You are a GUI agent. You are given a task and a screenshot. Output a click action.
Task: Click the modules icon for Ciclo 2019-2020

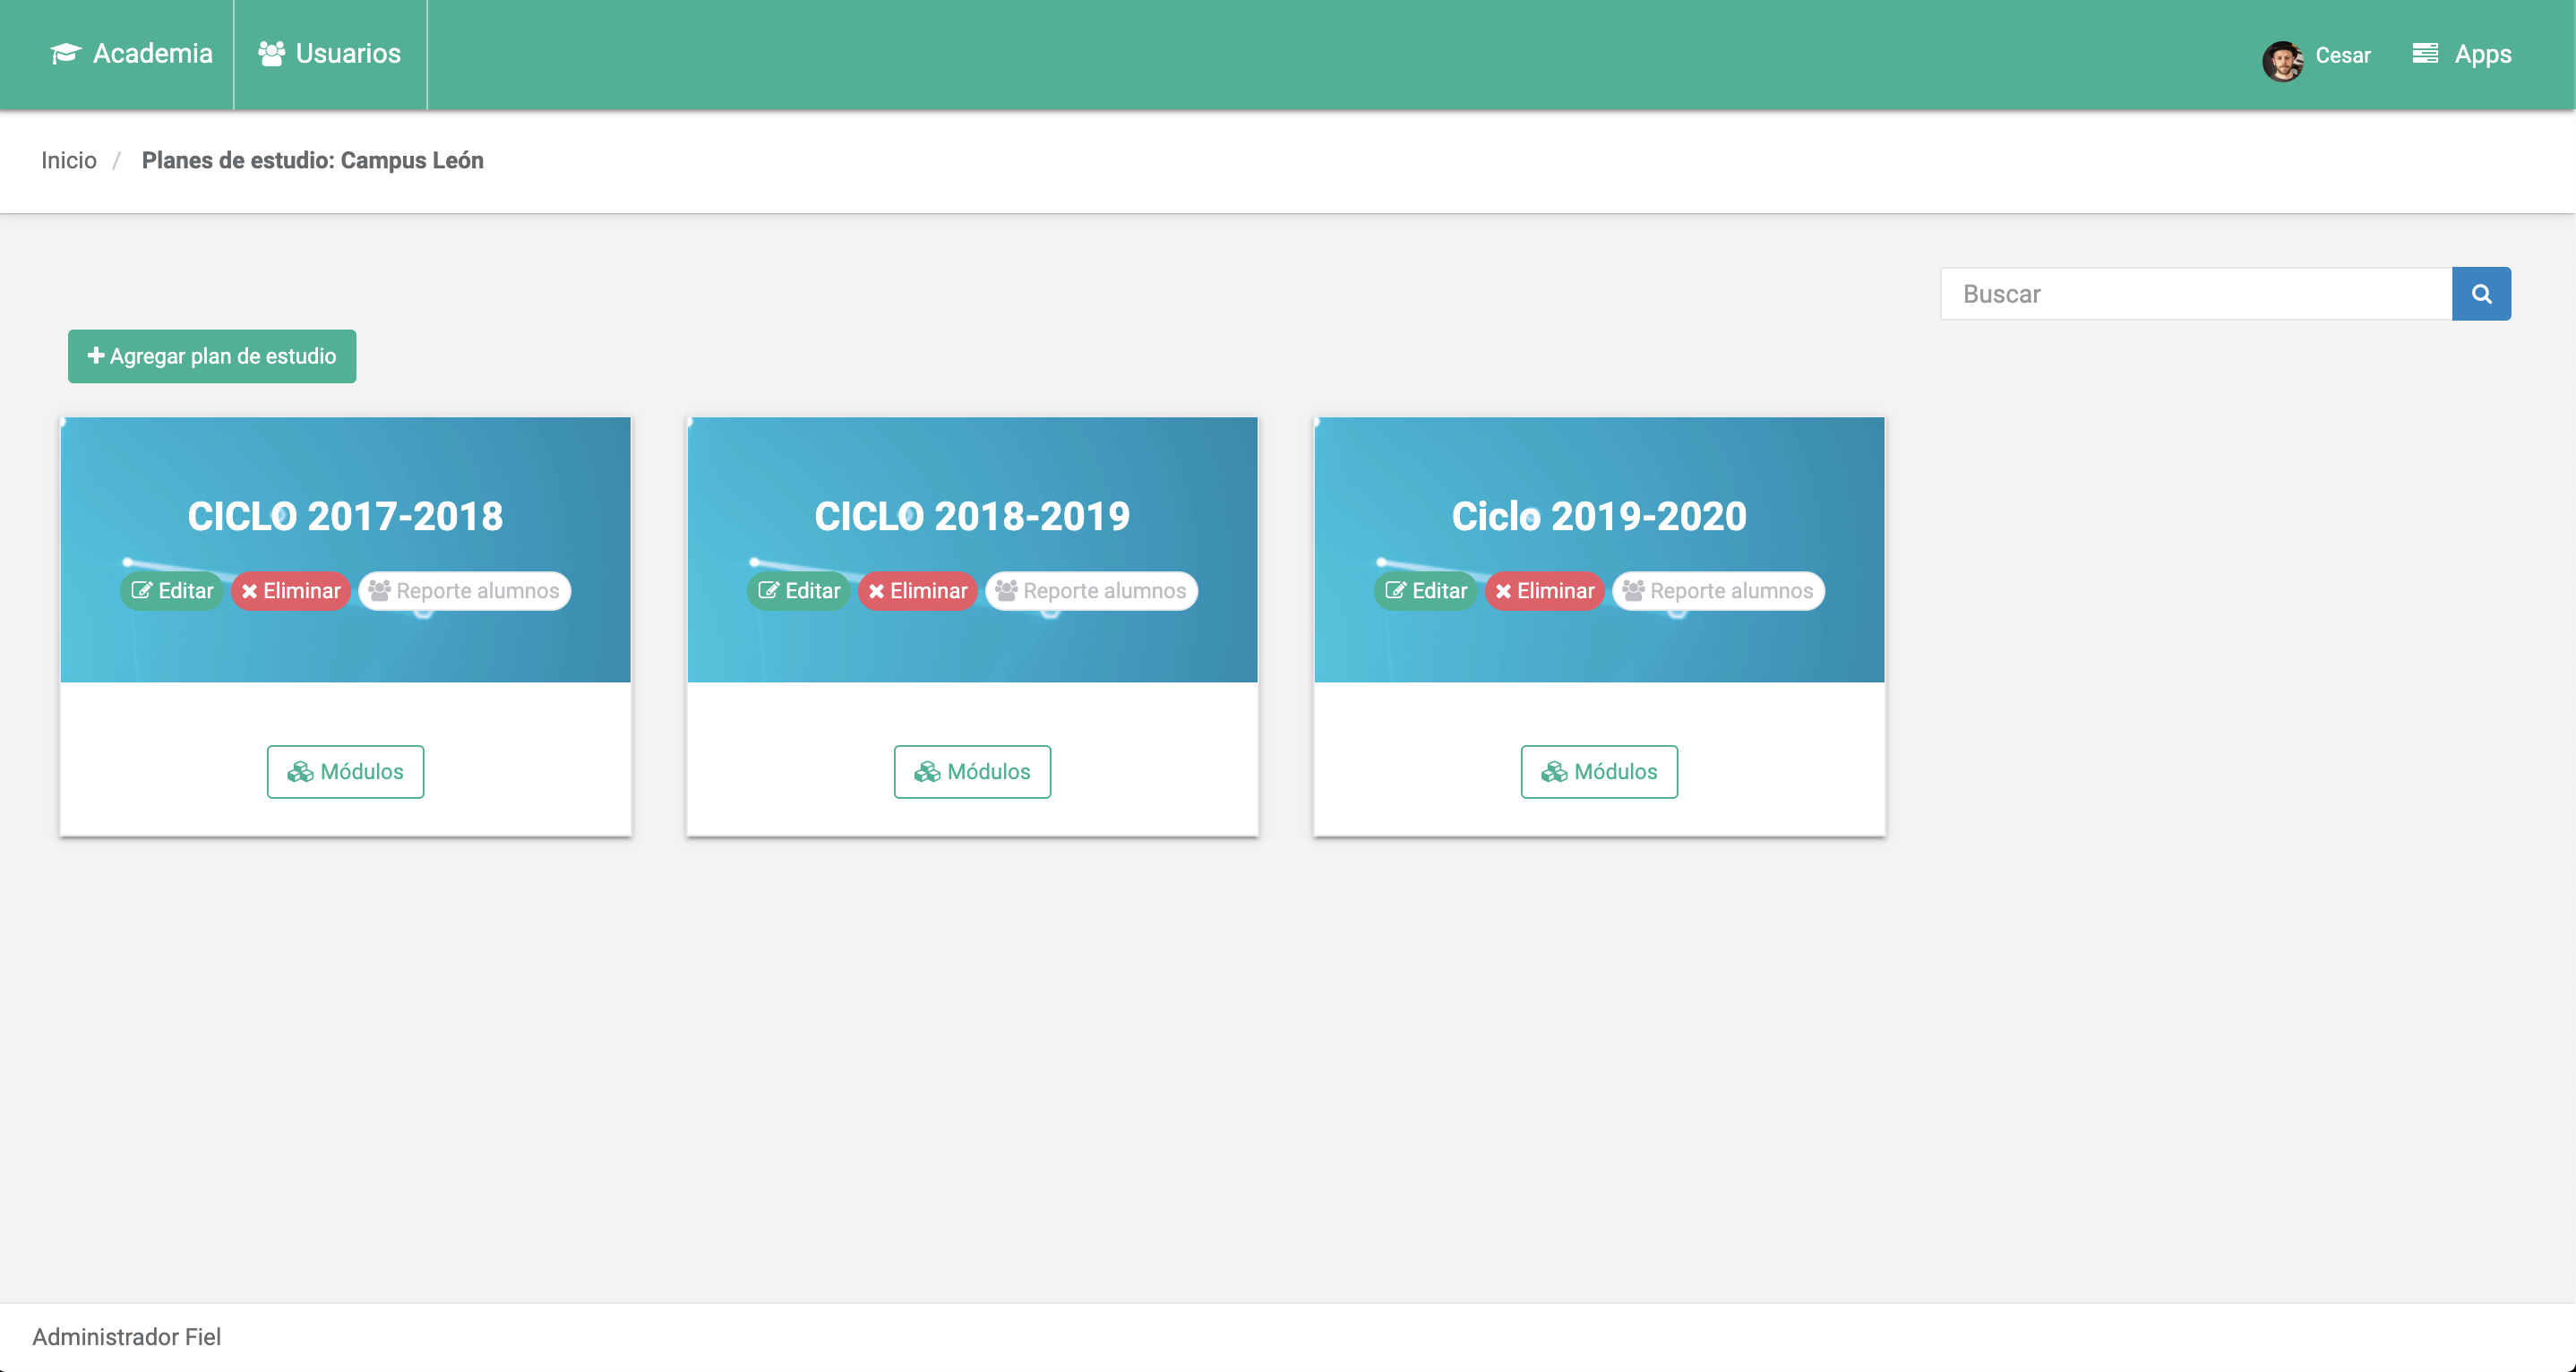[x=1552, y=772]
